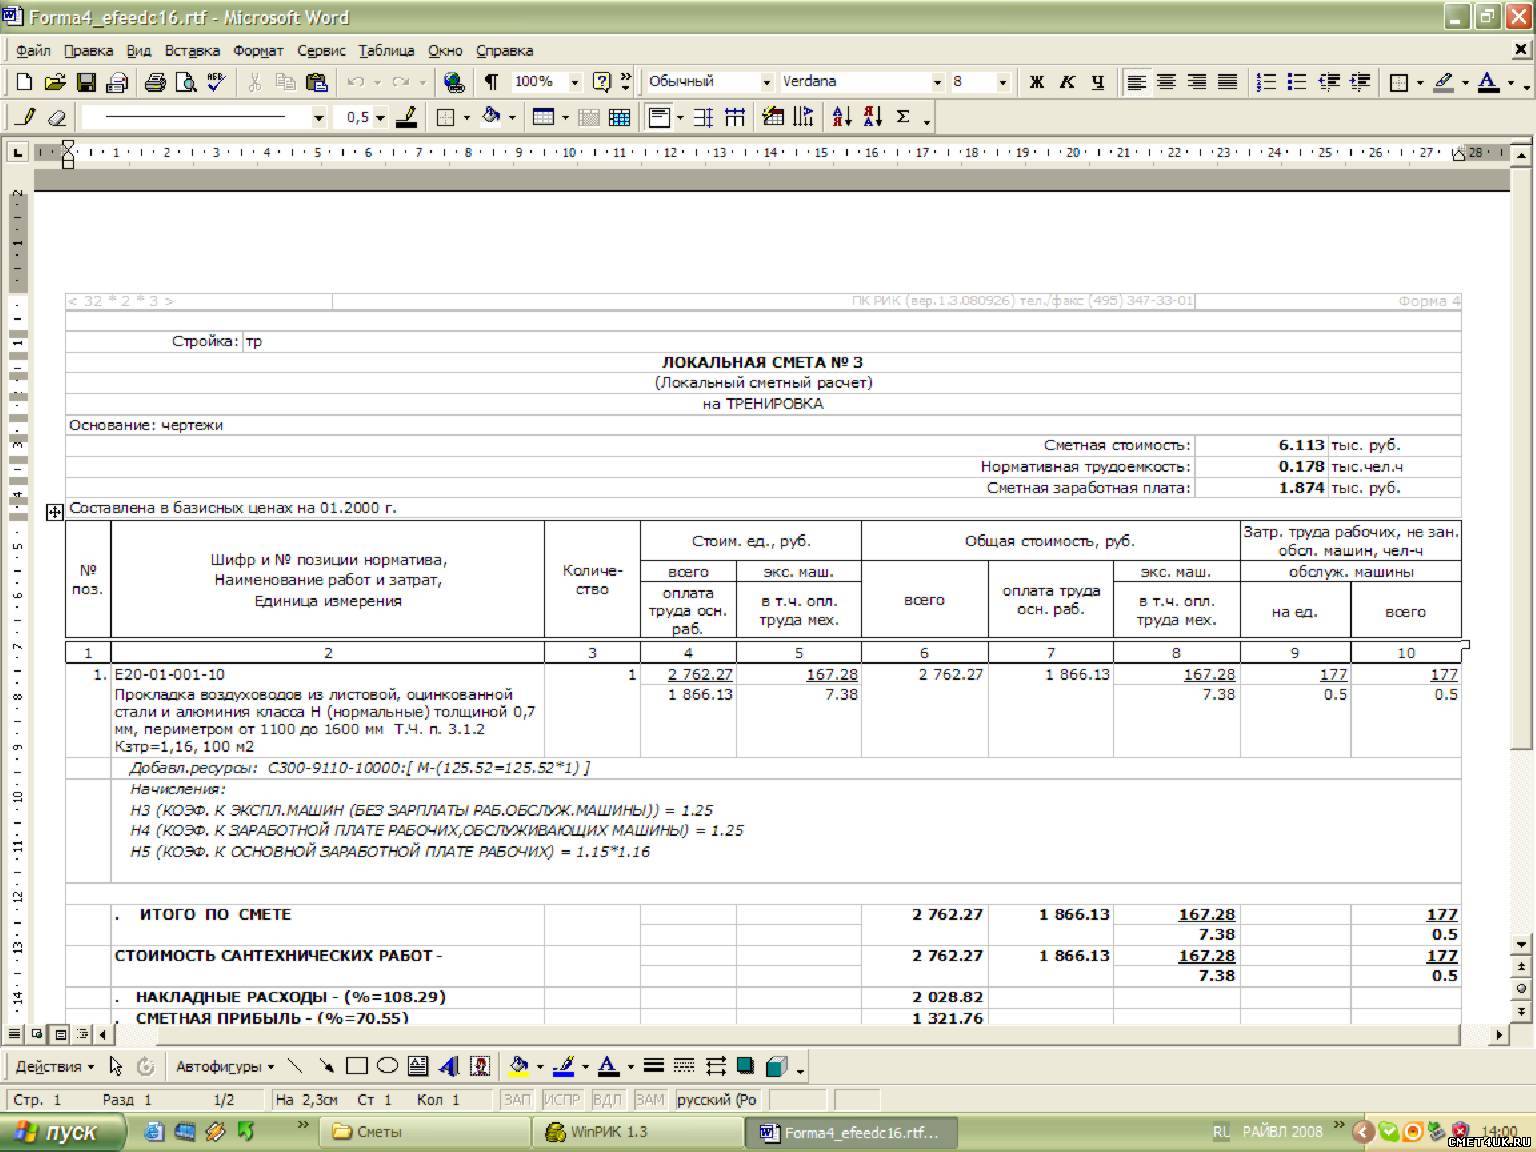The width and height of the screenshot is (1536, 1152).
Task: Click the Paste clipboard icon
Action: (x=317, y=83)
